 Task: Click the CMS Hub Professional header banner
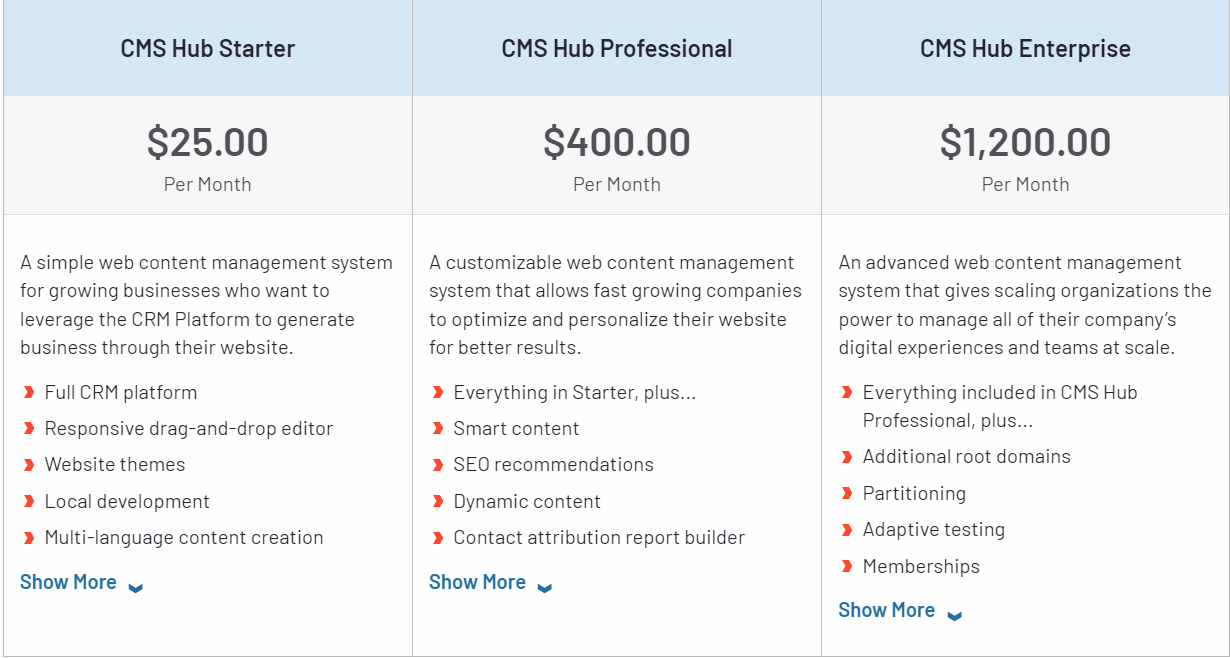point(616,47)
